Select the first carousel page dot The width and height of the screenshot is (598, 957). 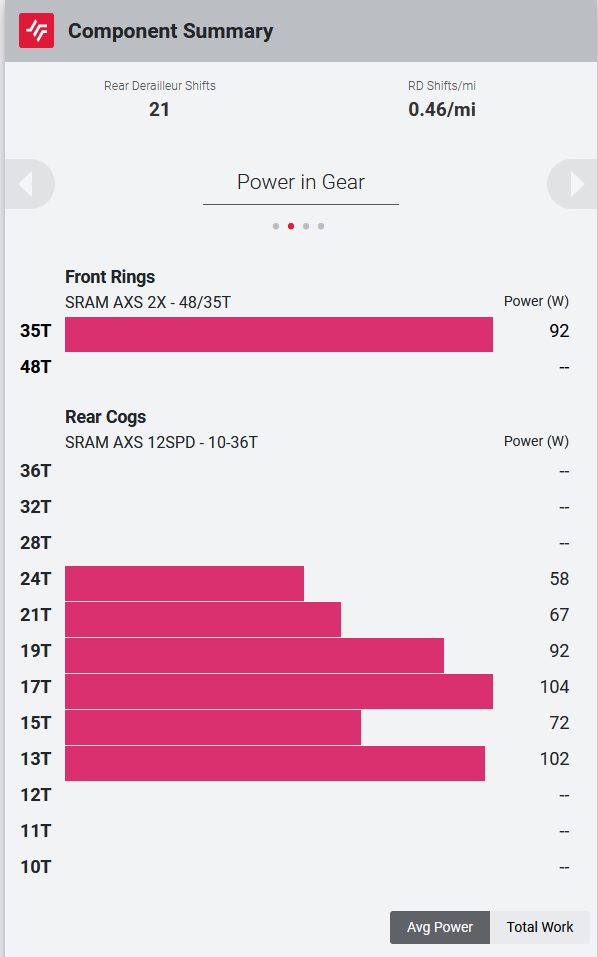[276, 226]
